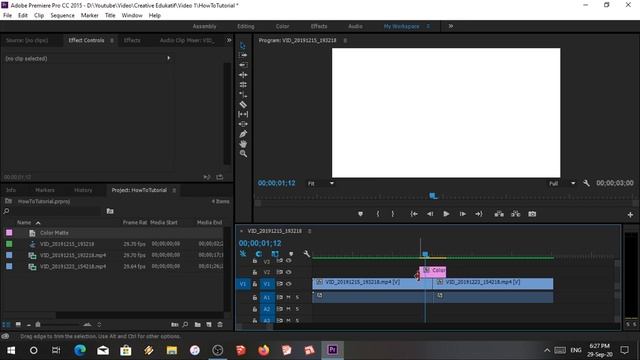
Task: Select the Hand tool
Action: pos(243,144)
